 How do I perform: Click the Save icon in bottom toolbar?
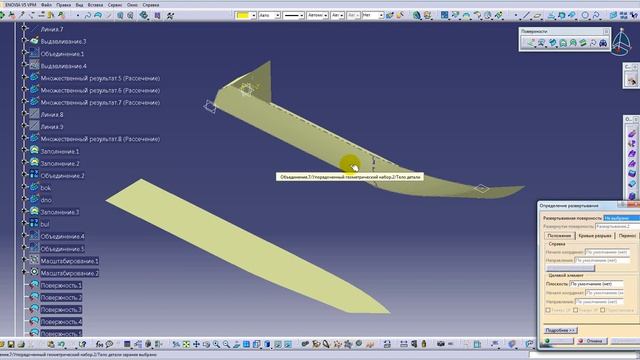tap(11, 344)
